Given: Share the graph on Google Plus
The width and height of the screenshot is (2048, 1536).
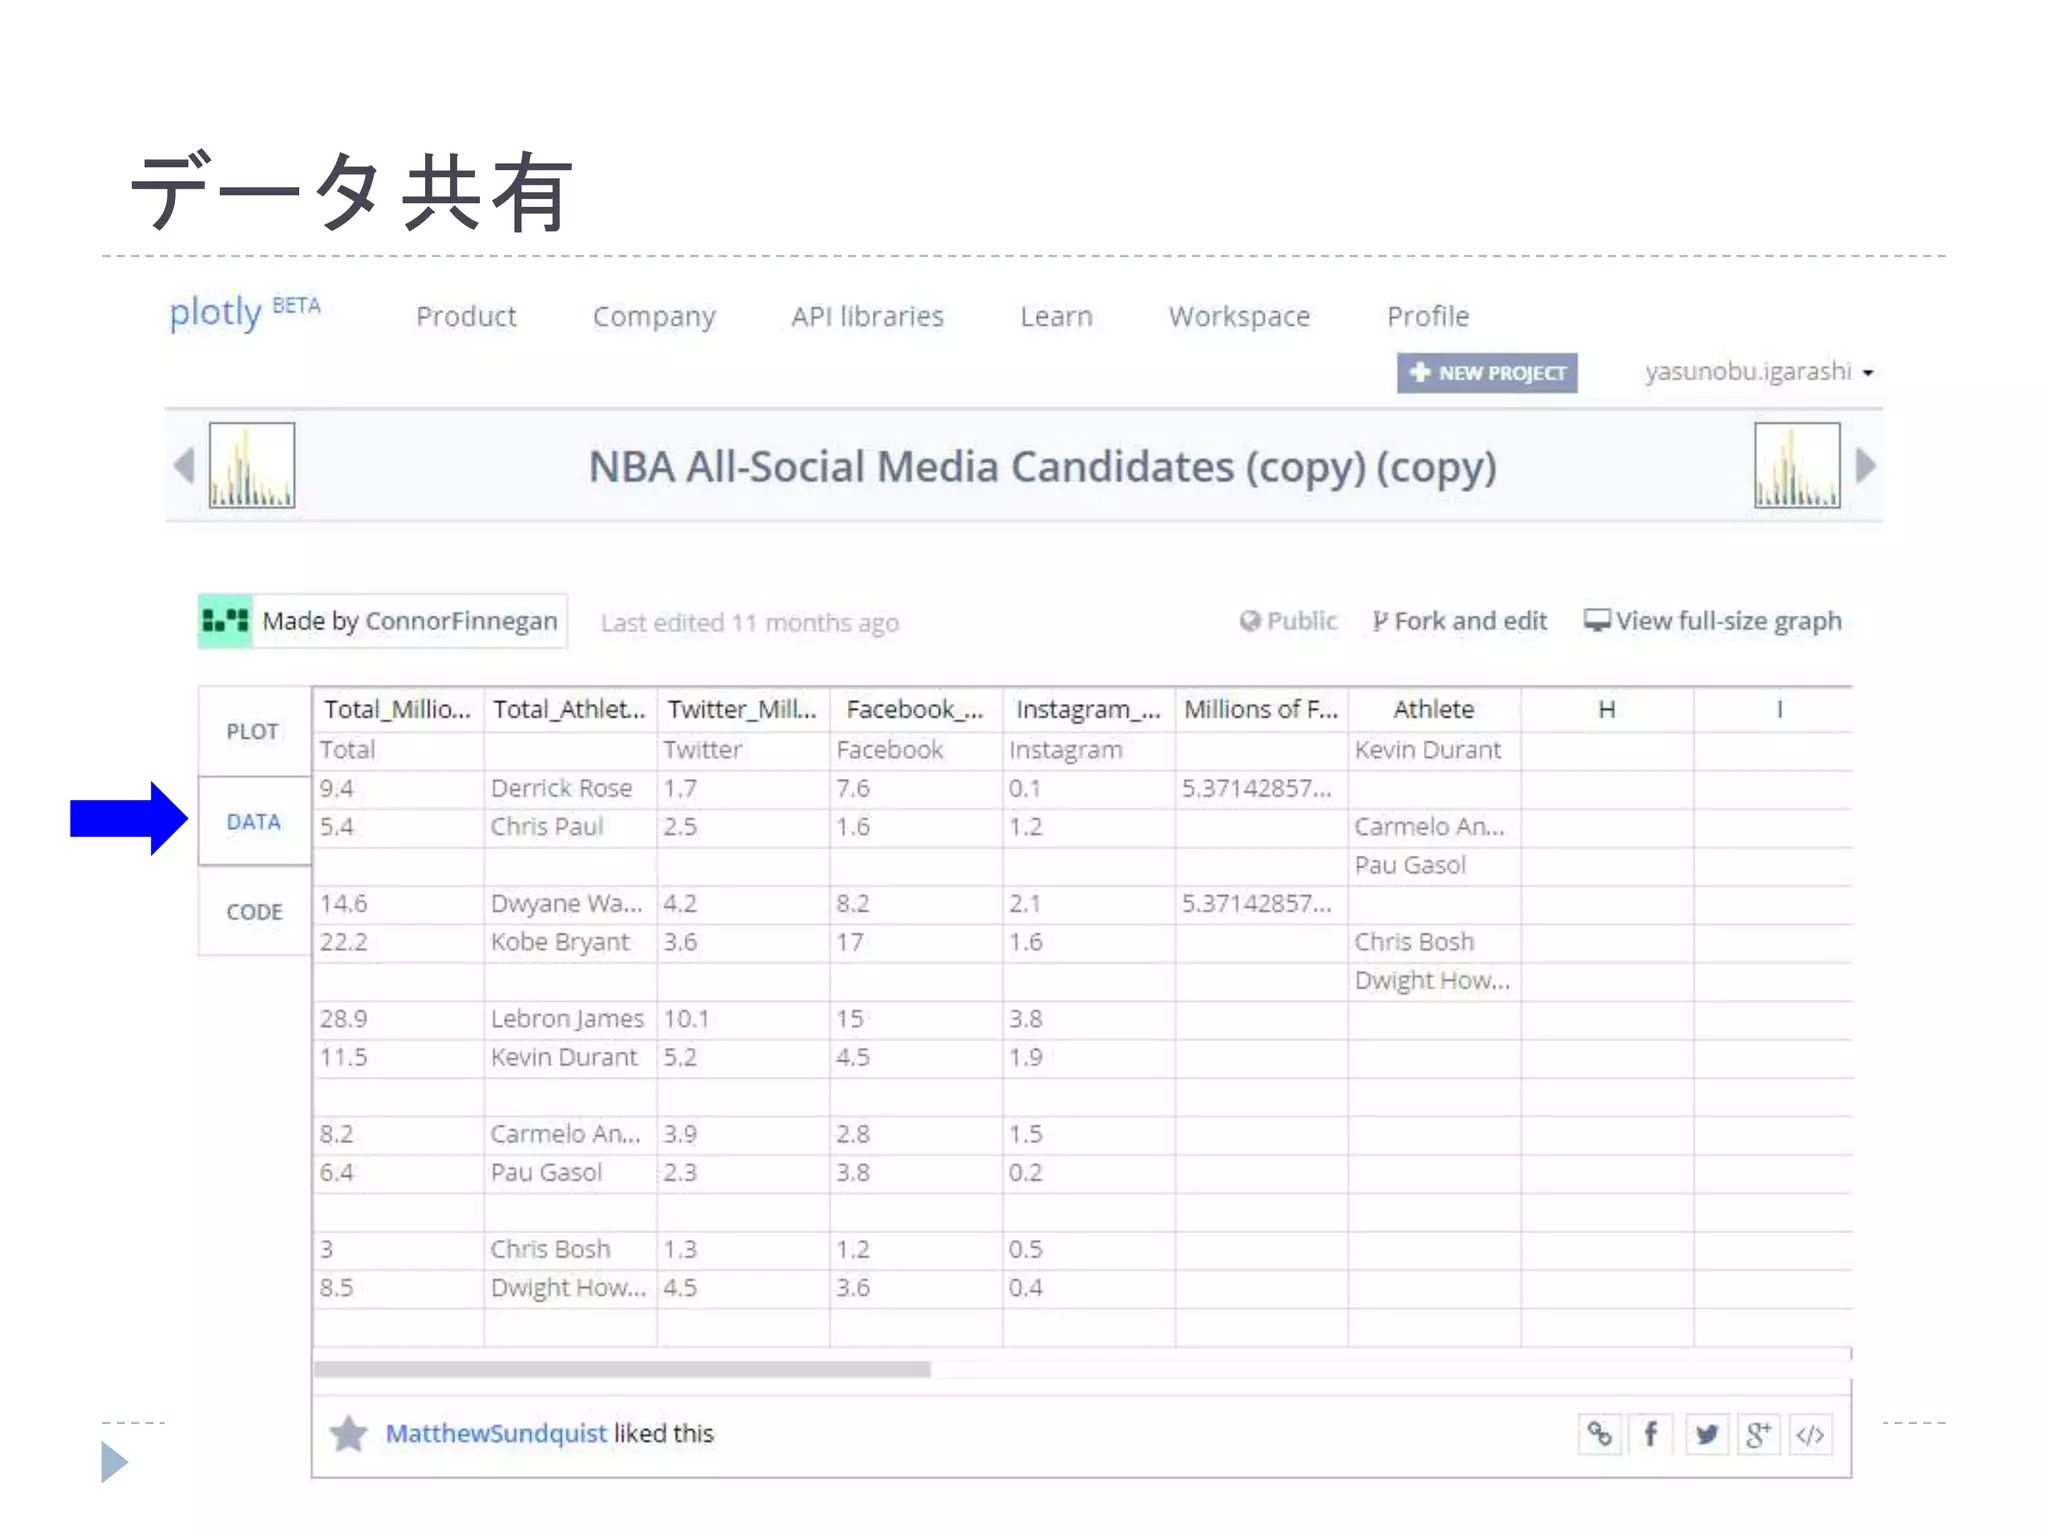Looking at the screenshot, I should tap(1758, 1434).
